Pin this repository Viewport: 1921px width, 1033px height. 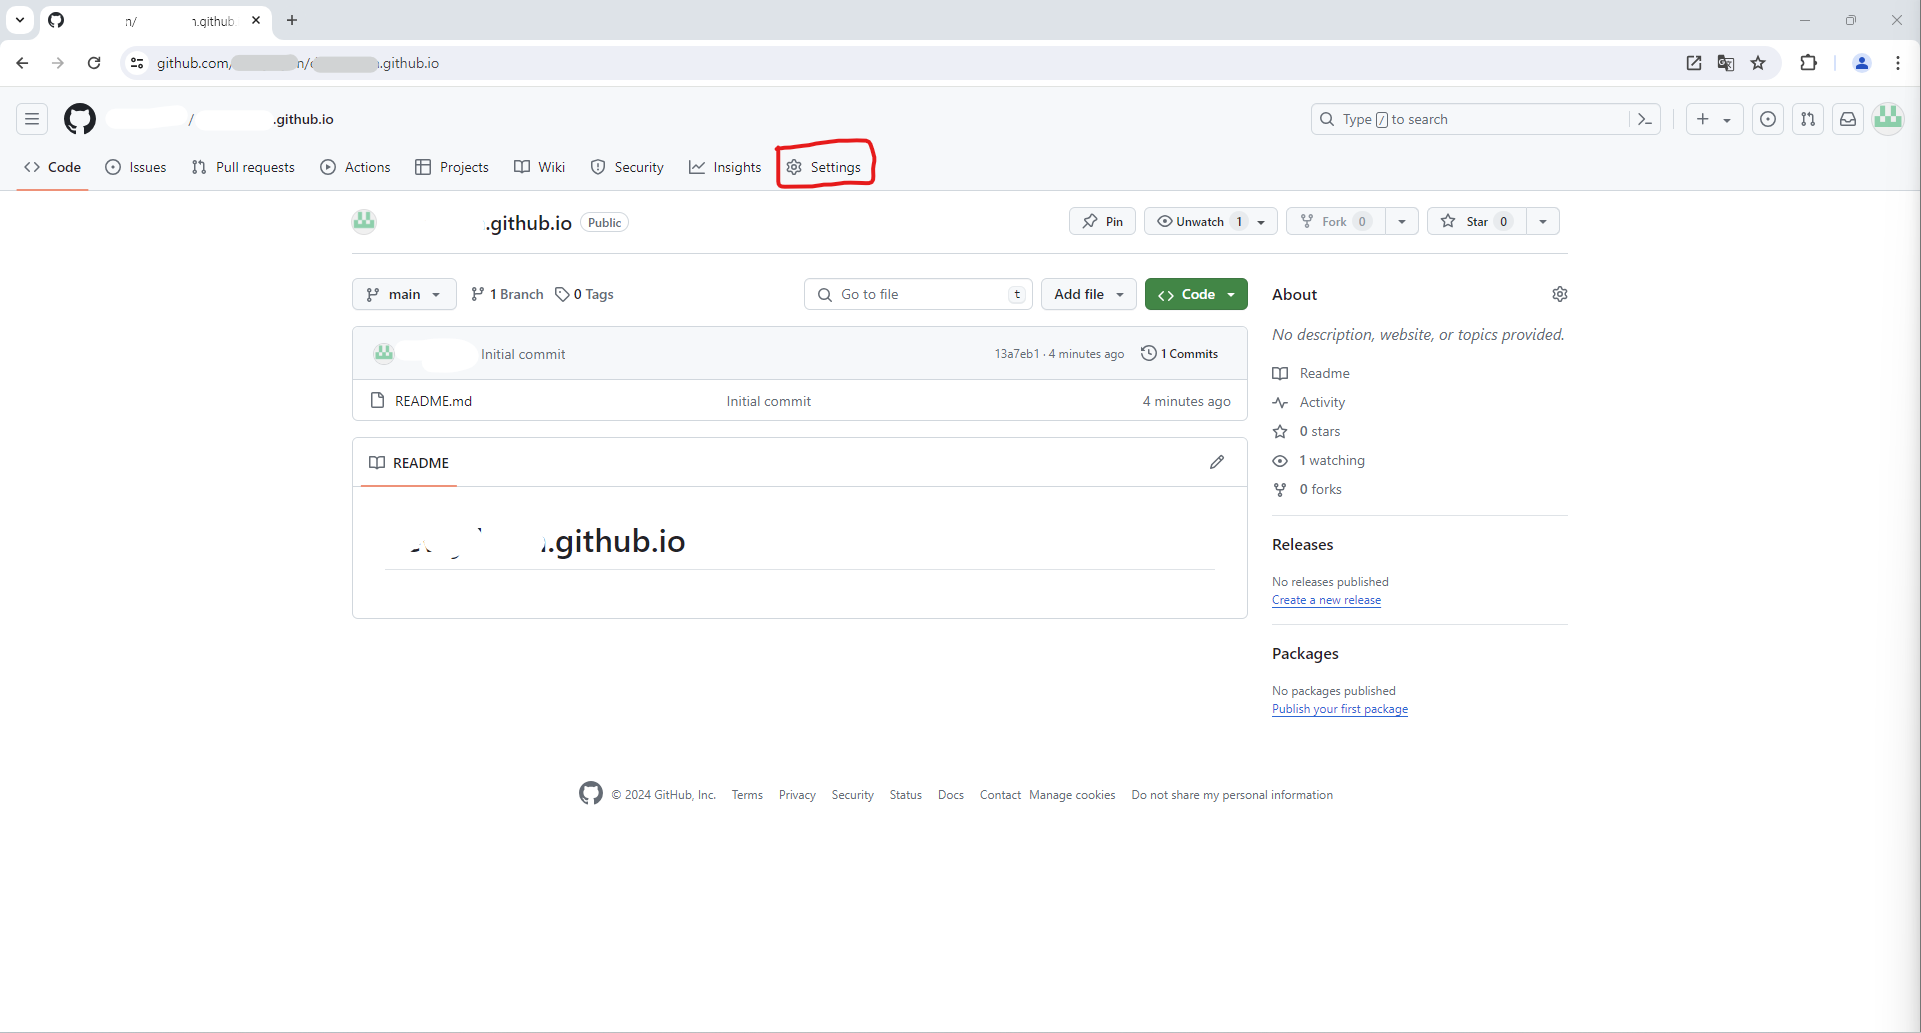pos(1102,222)
